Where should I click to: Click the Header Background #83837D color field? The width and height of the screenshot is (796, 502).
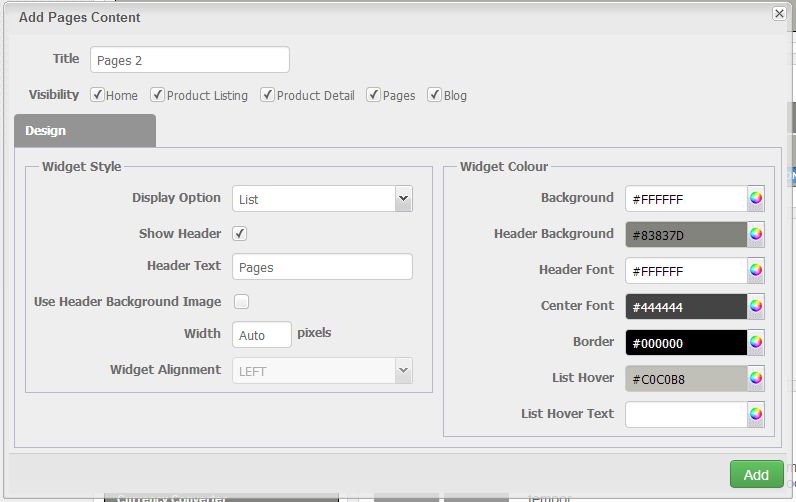click(686, 235)
